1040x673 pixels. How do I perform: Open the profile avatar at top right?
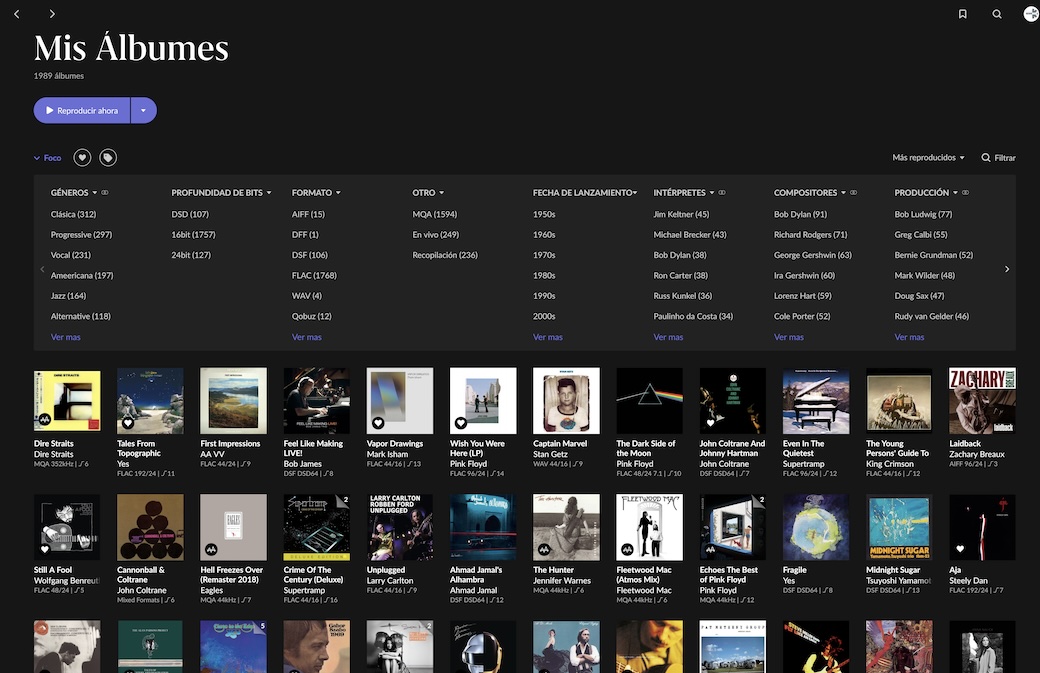(x=1030, y=14)
